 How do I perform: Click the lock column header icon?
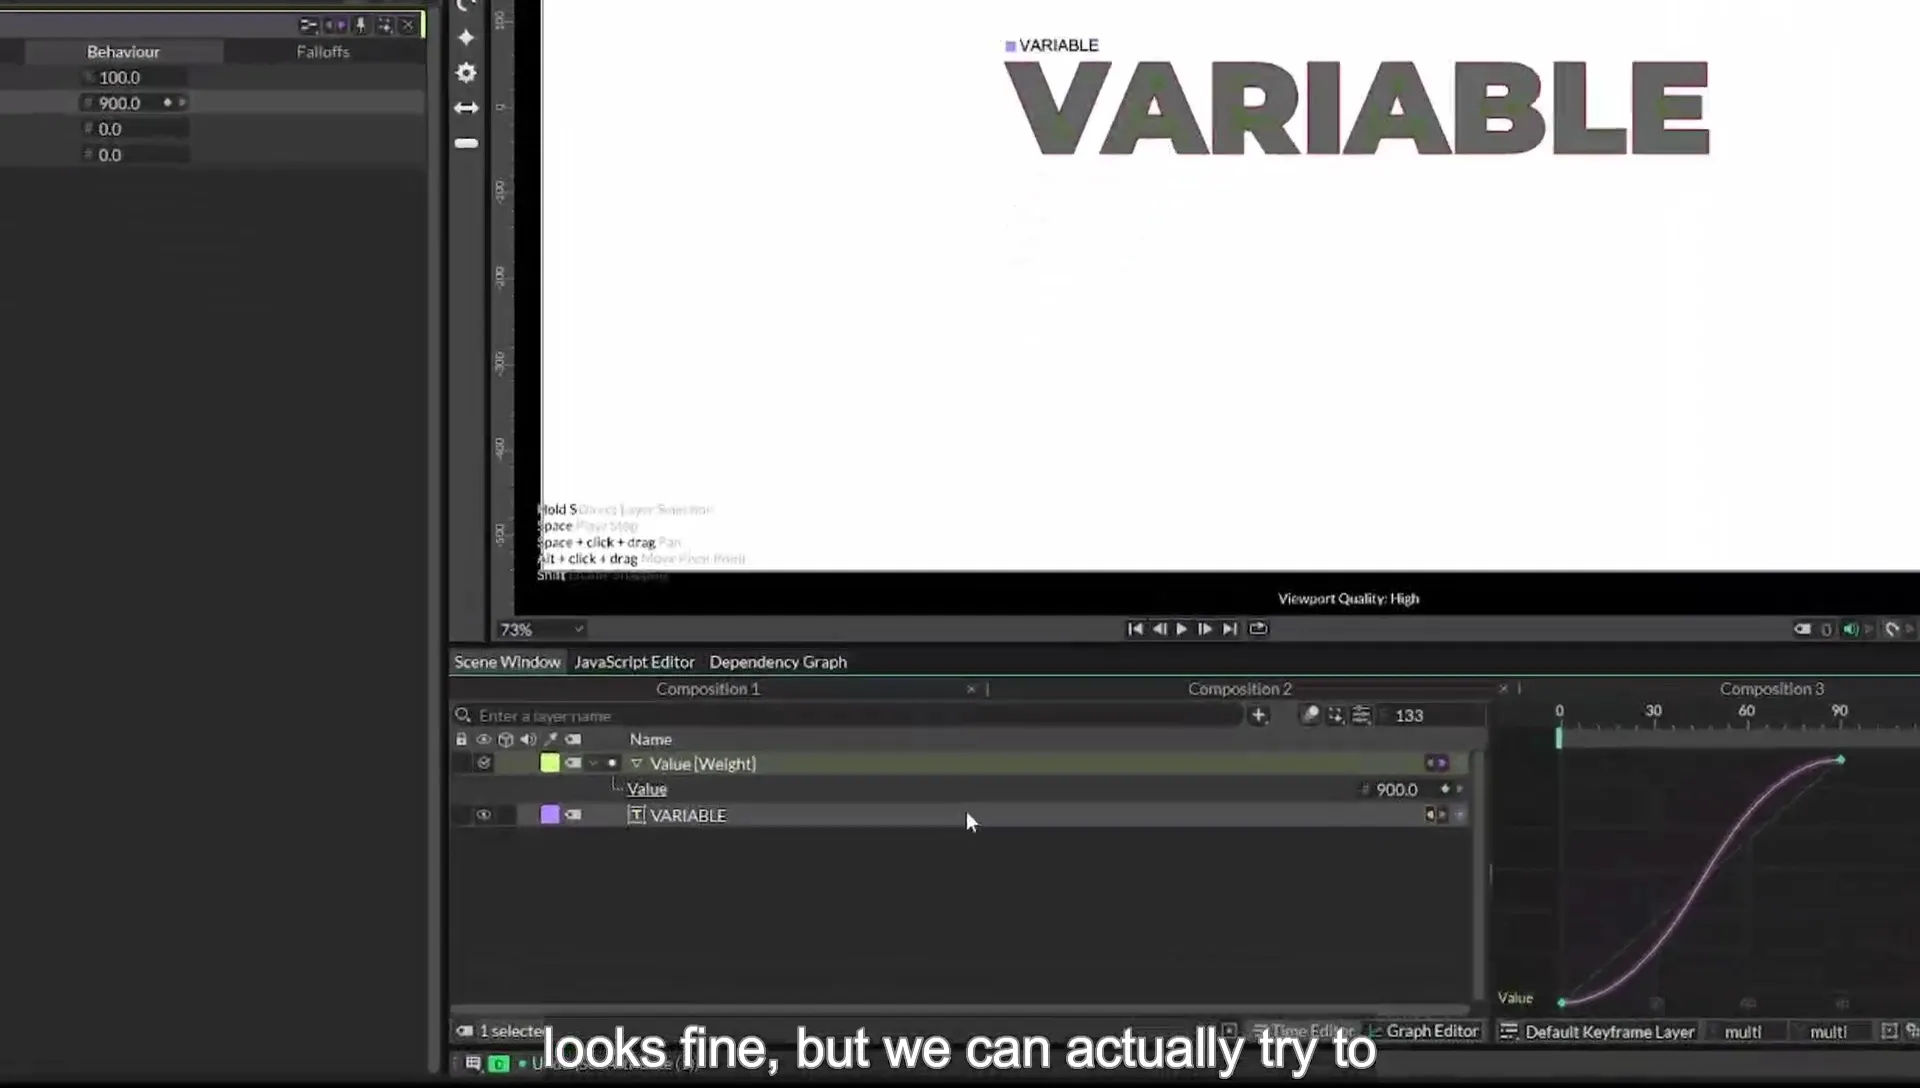pos(461,739)
